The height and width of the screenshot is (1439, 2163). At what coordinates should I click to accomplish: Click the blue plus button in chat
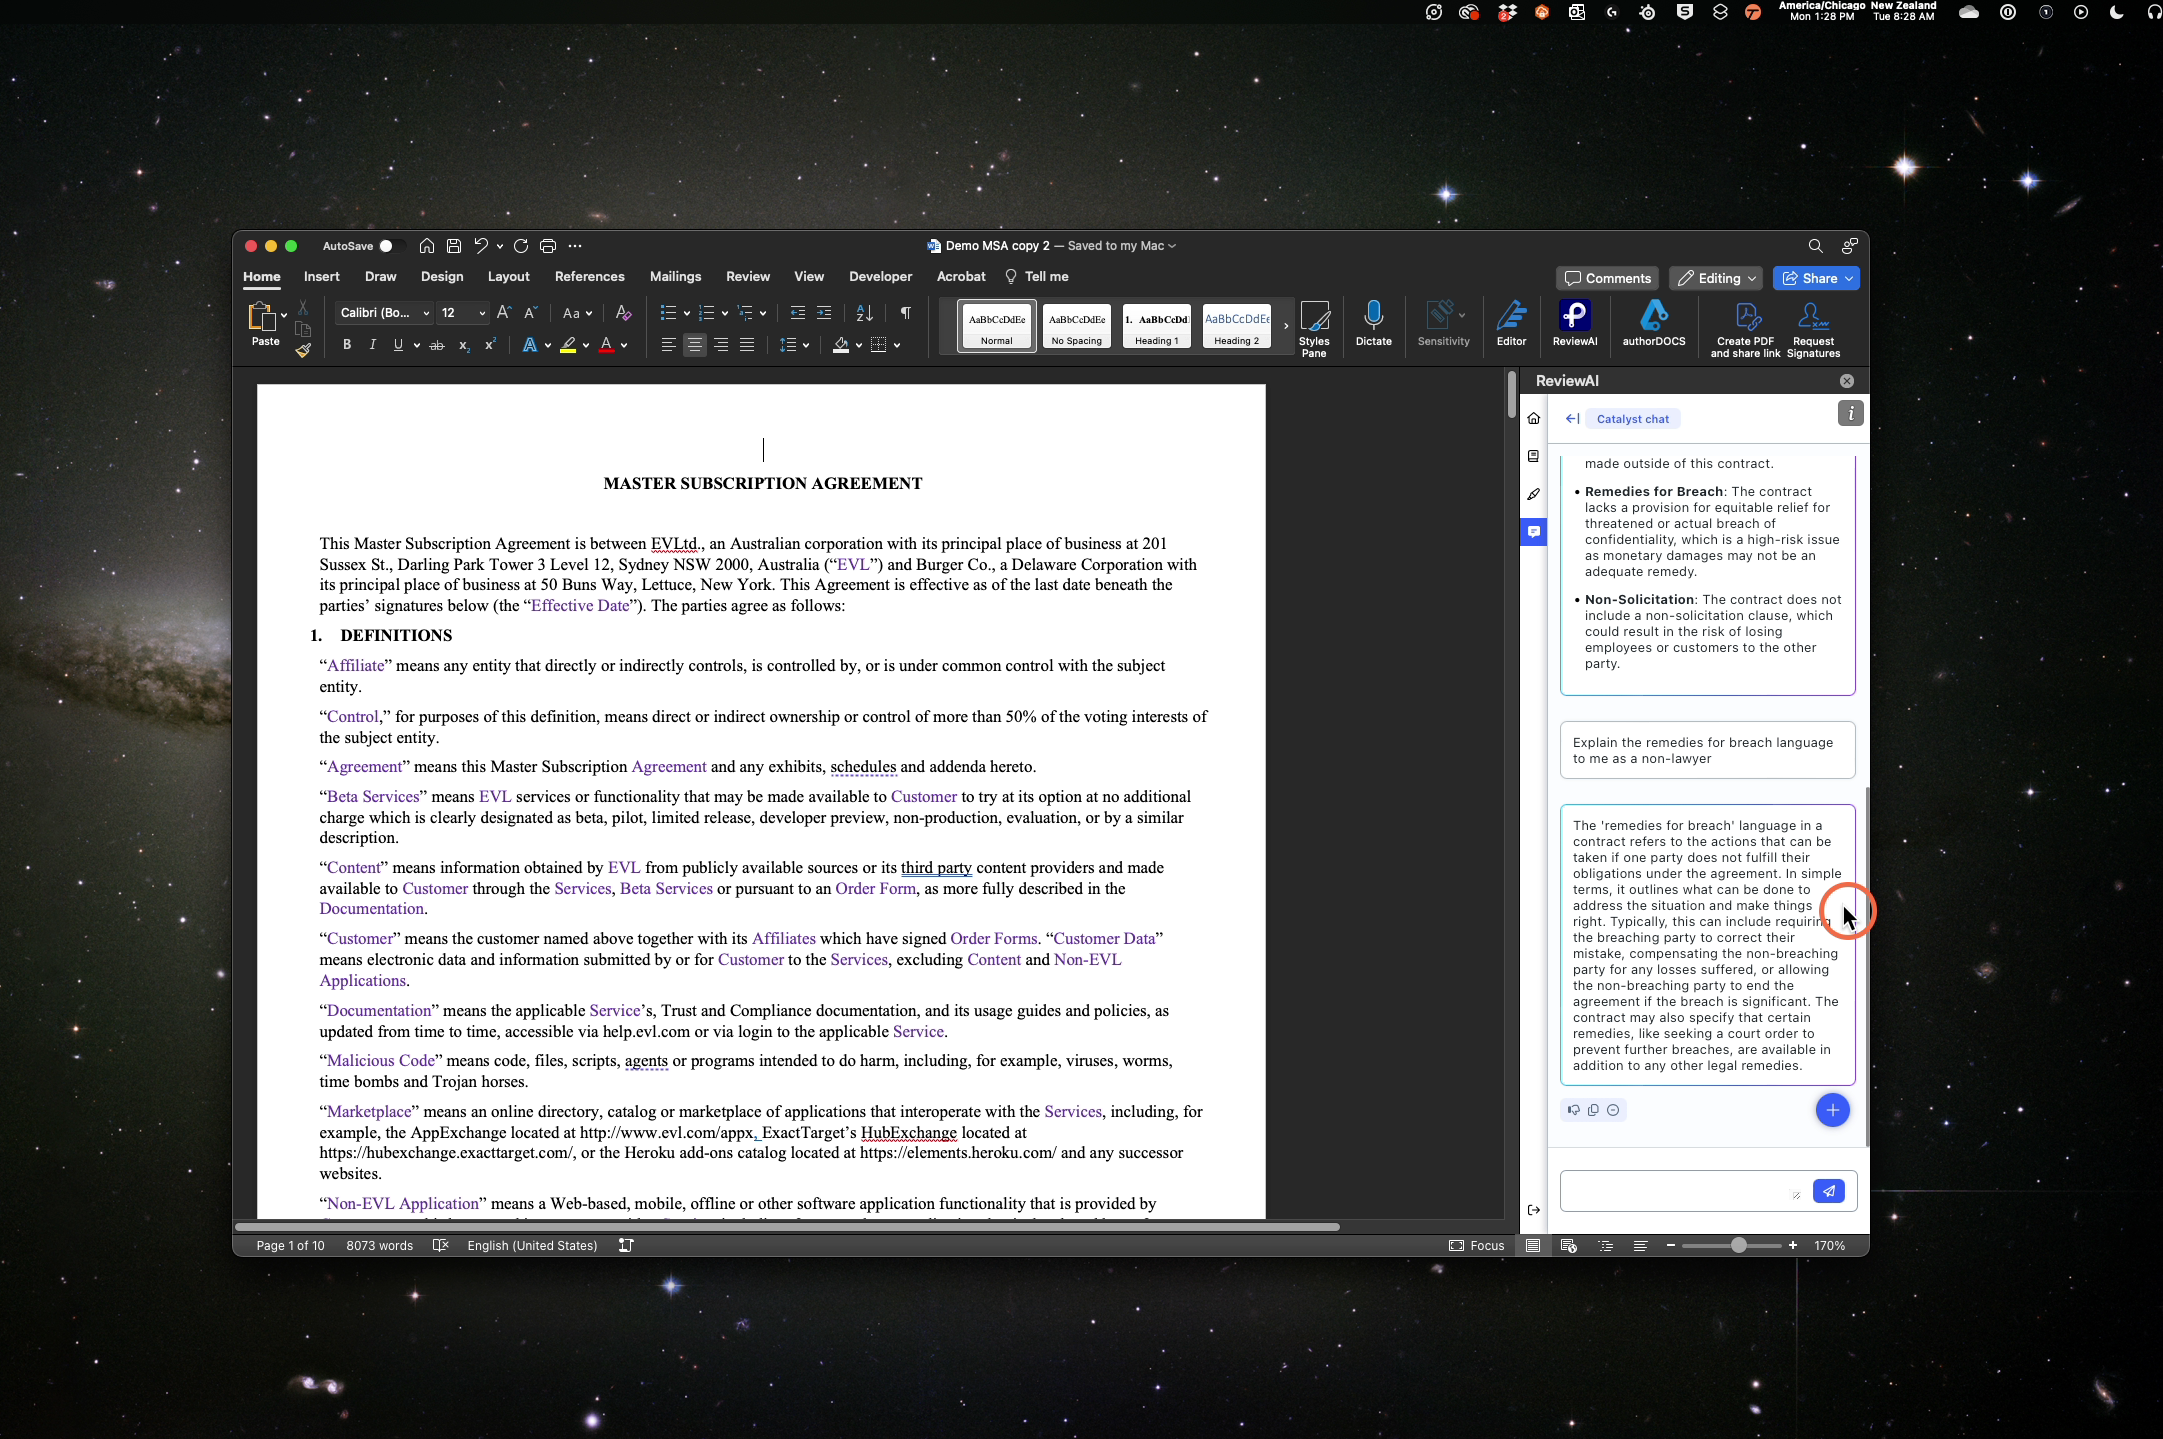(1832, 1109)
